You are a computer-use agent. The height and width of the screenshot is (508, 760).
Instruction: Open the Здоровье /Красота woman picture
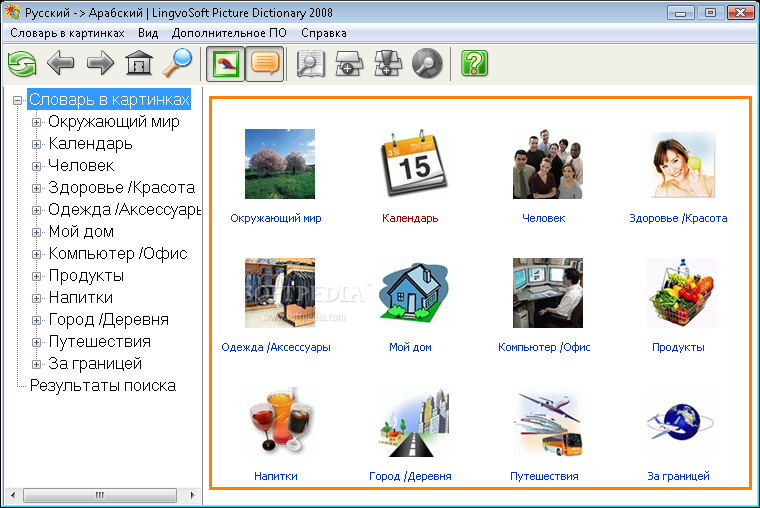pos(682,164)
